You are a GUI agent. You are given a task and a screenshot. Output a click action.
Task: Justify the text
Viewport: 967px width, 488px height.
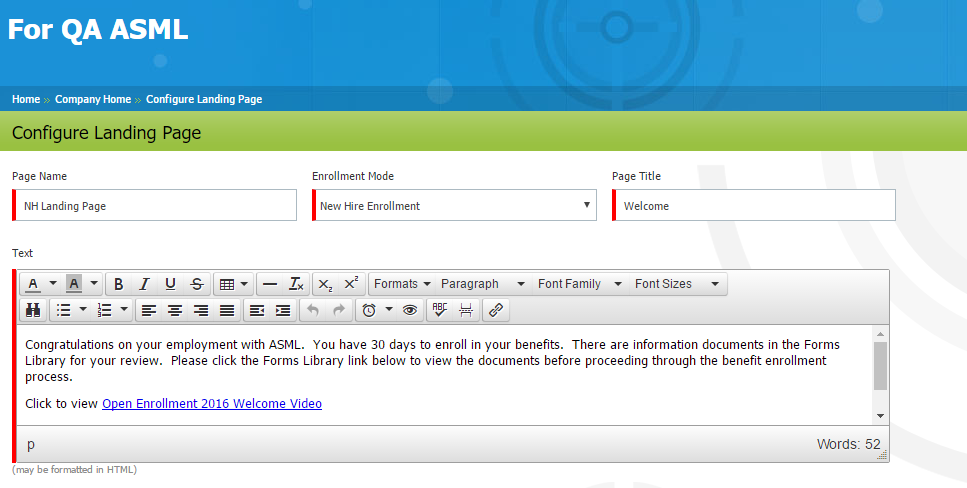click(227, 310)
